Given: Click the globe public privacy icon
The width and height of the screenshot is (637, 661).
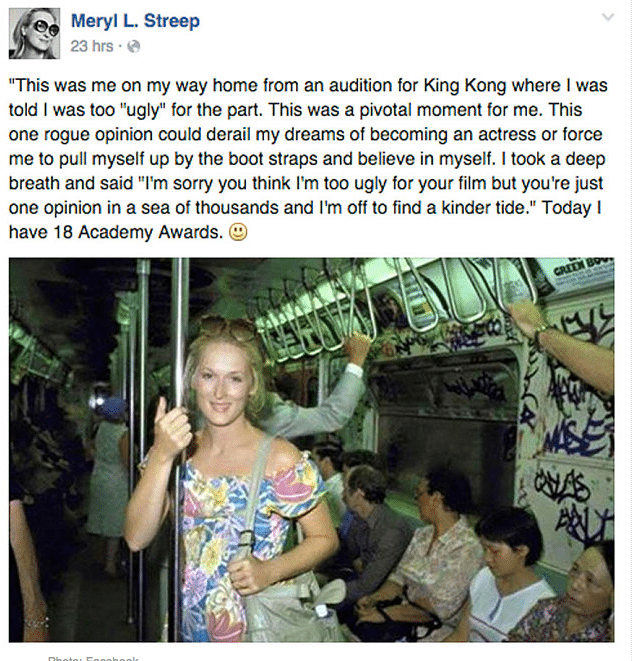Looking at the screenshot, I should pos(133,46).
